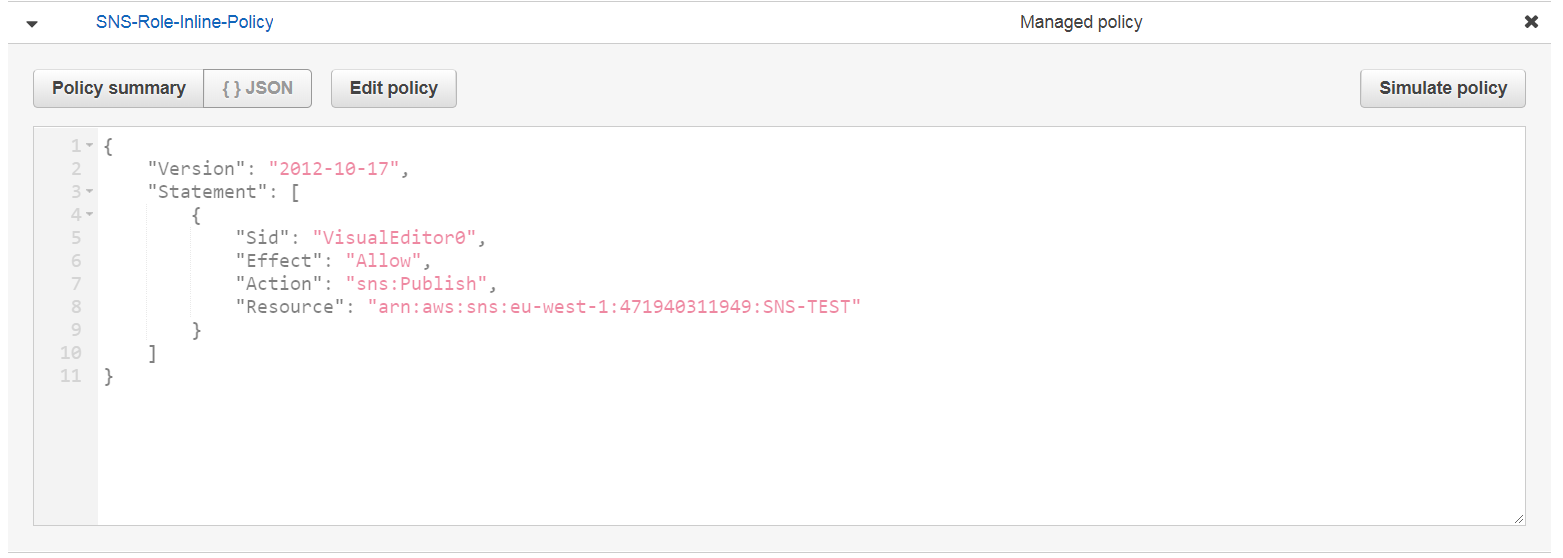This screenshot has width=1563, height=558.
Task: Fold the Statement array arrow on line 3
Action: pos(89,192)
